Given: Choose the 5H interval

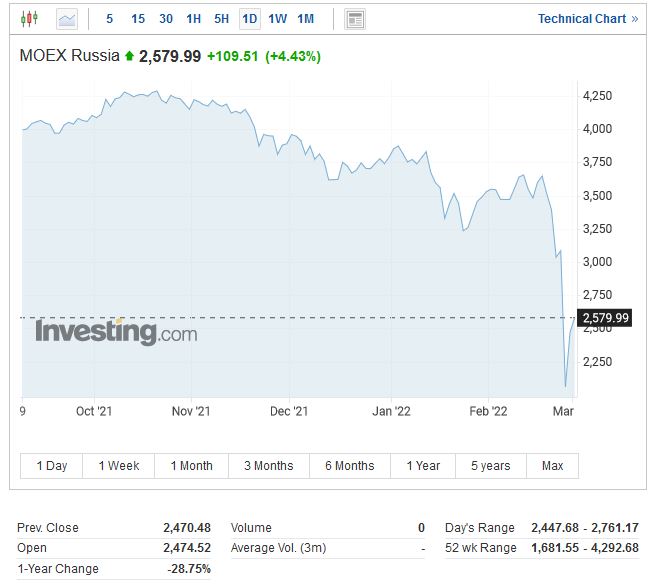Looking at the screenshot, I should coord(222,19).
